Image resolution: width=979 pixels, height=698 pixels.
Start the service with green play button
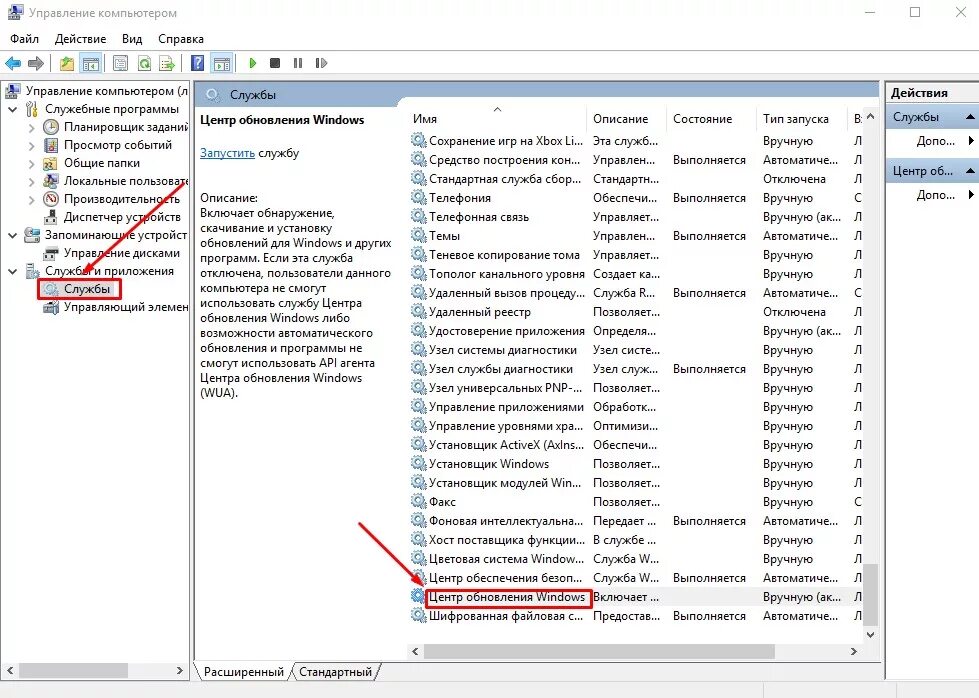(x=252, y=63)
